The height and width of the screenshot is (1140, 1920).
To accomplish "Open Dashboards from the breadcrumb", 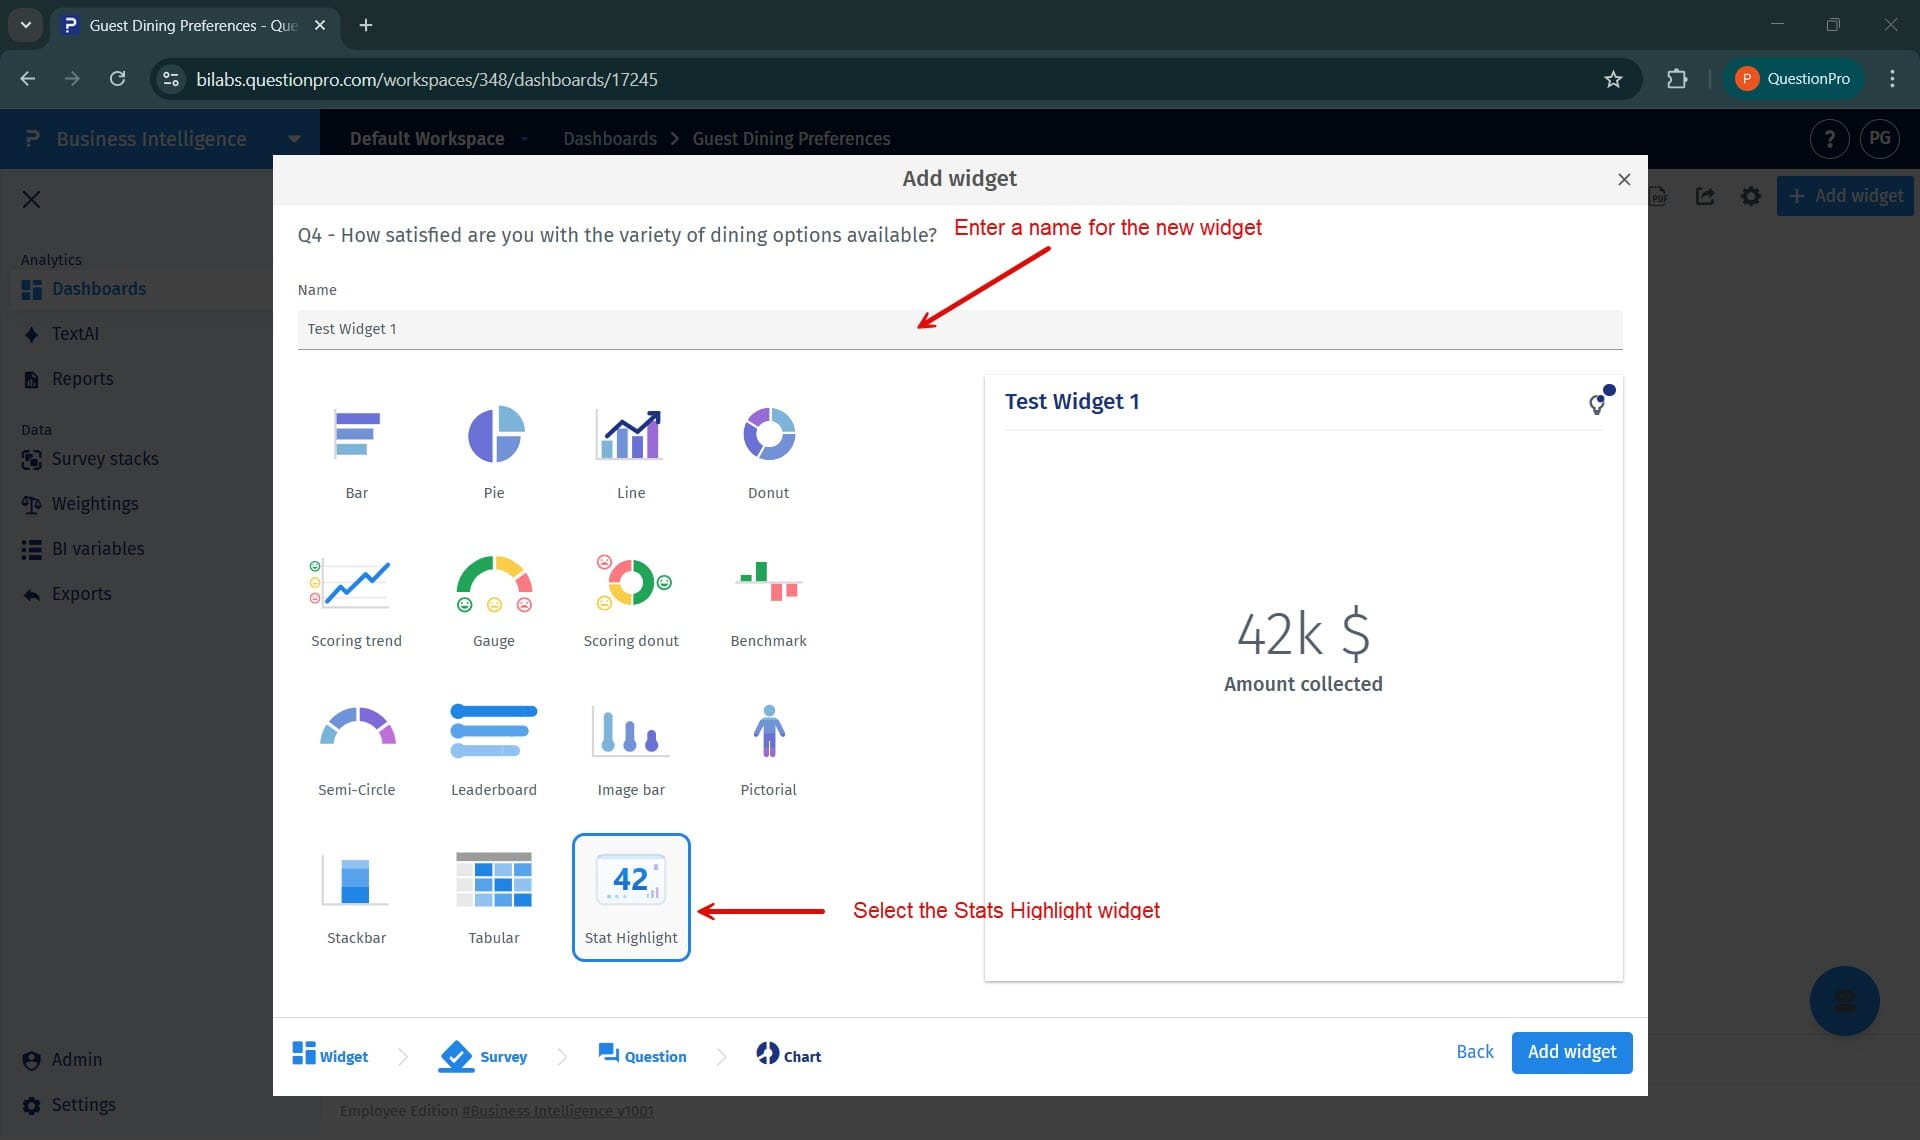I will point(610,138).
